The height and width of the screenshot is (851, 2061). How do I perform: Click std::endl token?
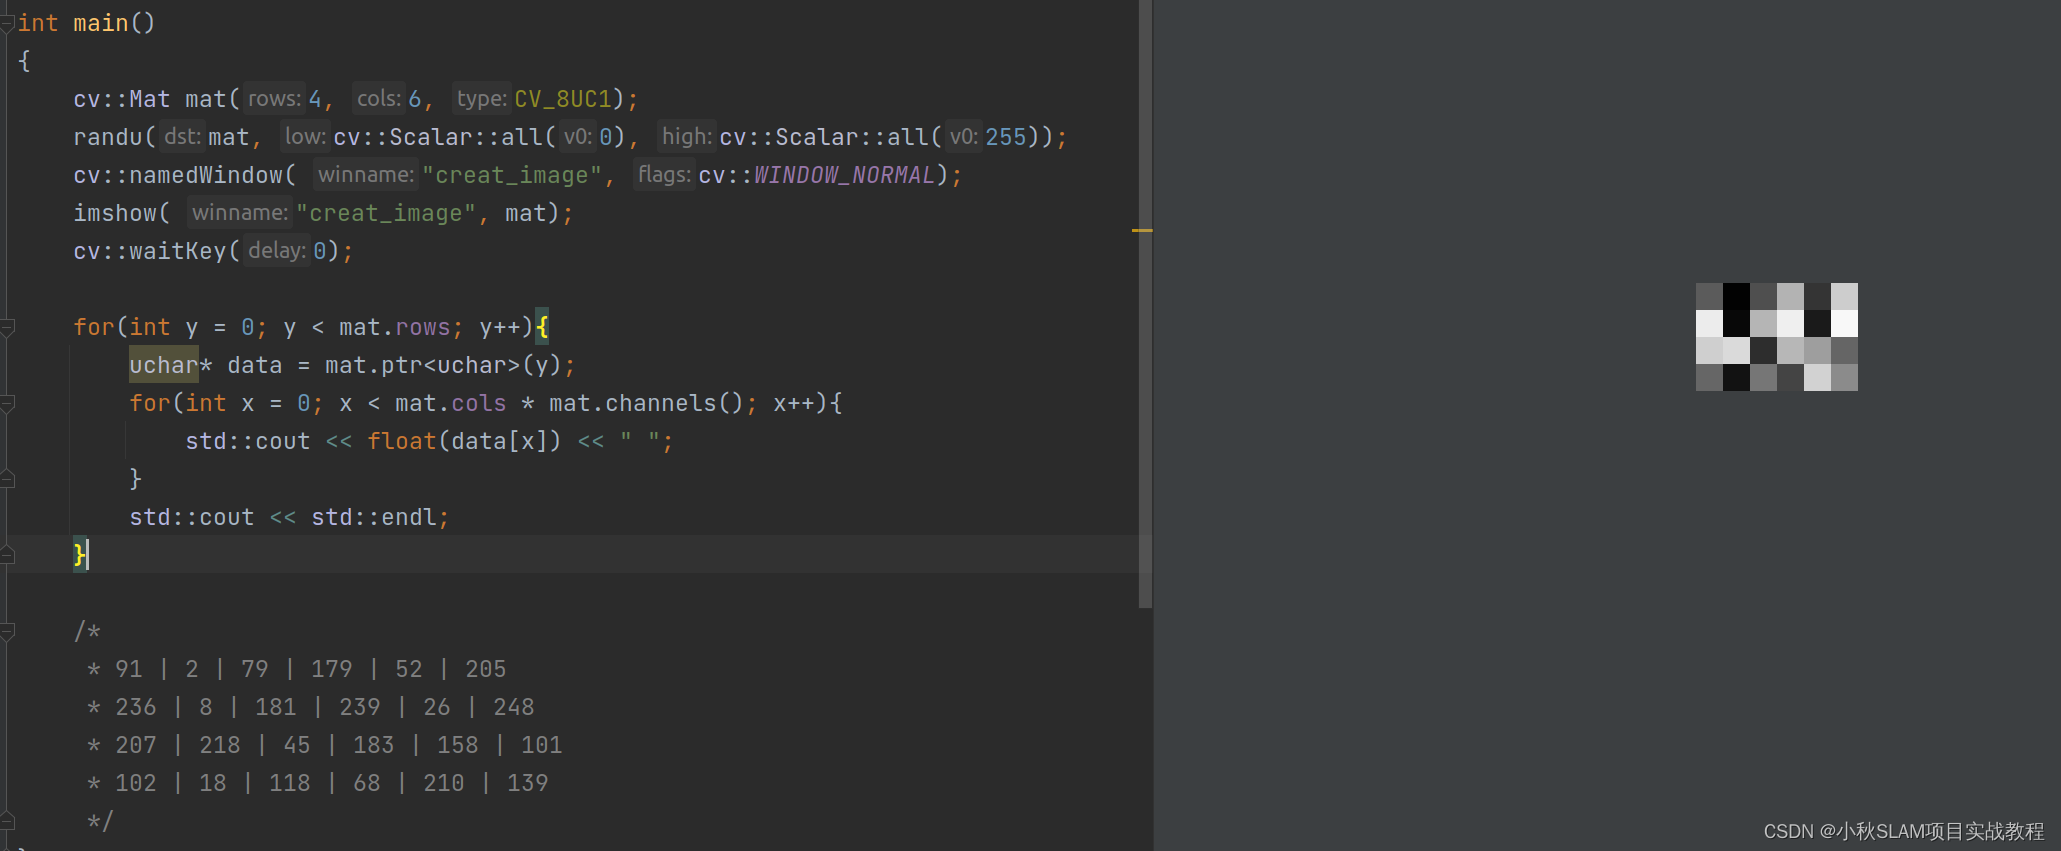373,517
